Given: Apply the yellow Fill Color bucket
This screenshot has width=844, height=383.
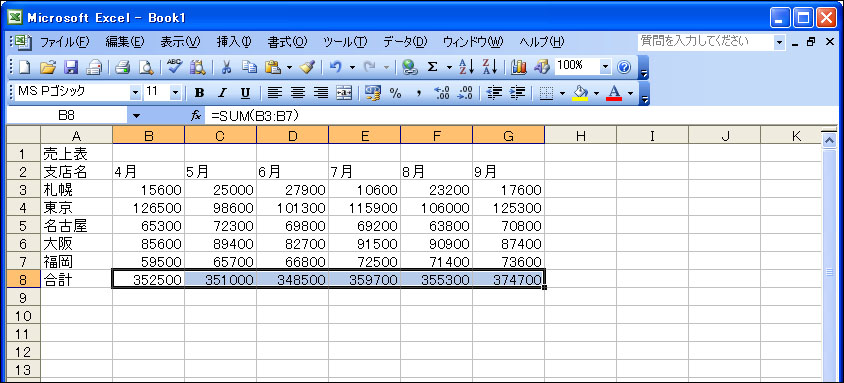Looking at the screenshot, I should (580, 93).
